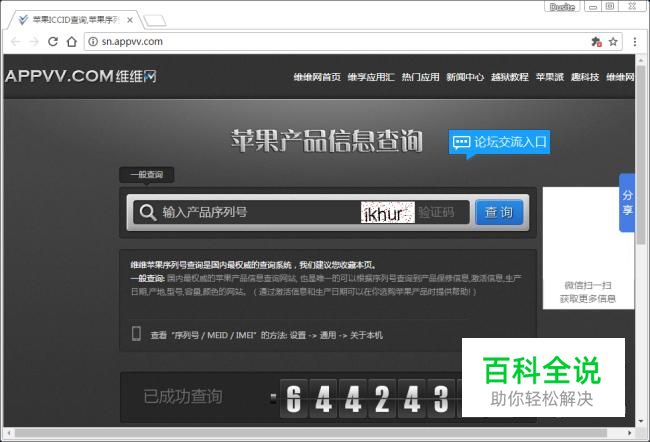Select the 一般查询 tab
The height and width of the screenshot is (442, 650).
coord(147,175)
